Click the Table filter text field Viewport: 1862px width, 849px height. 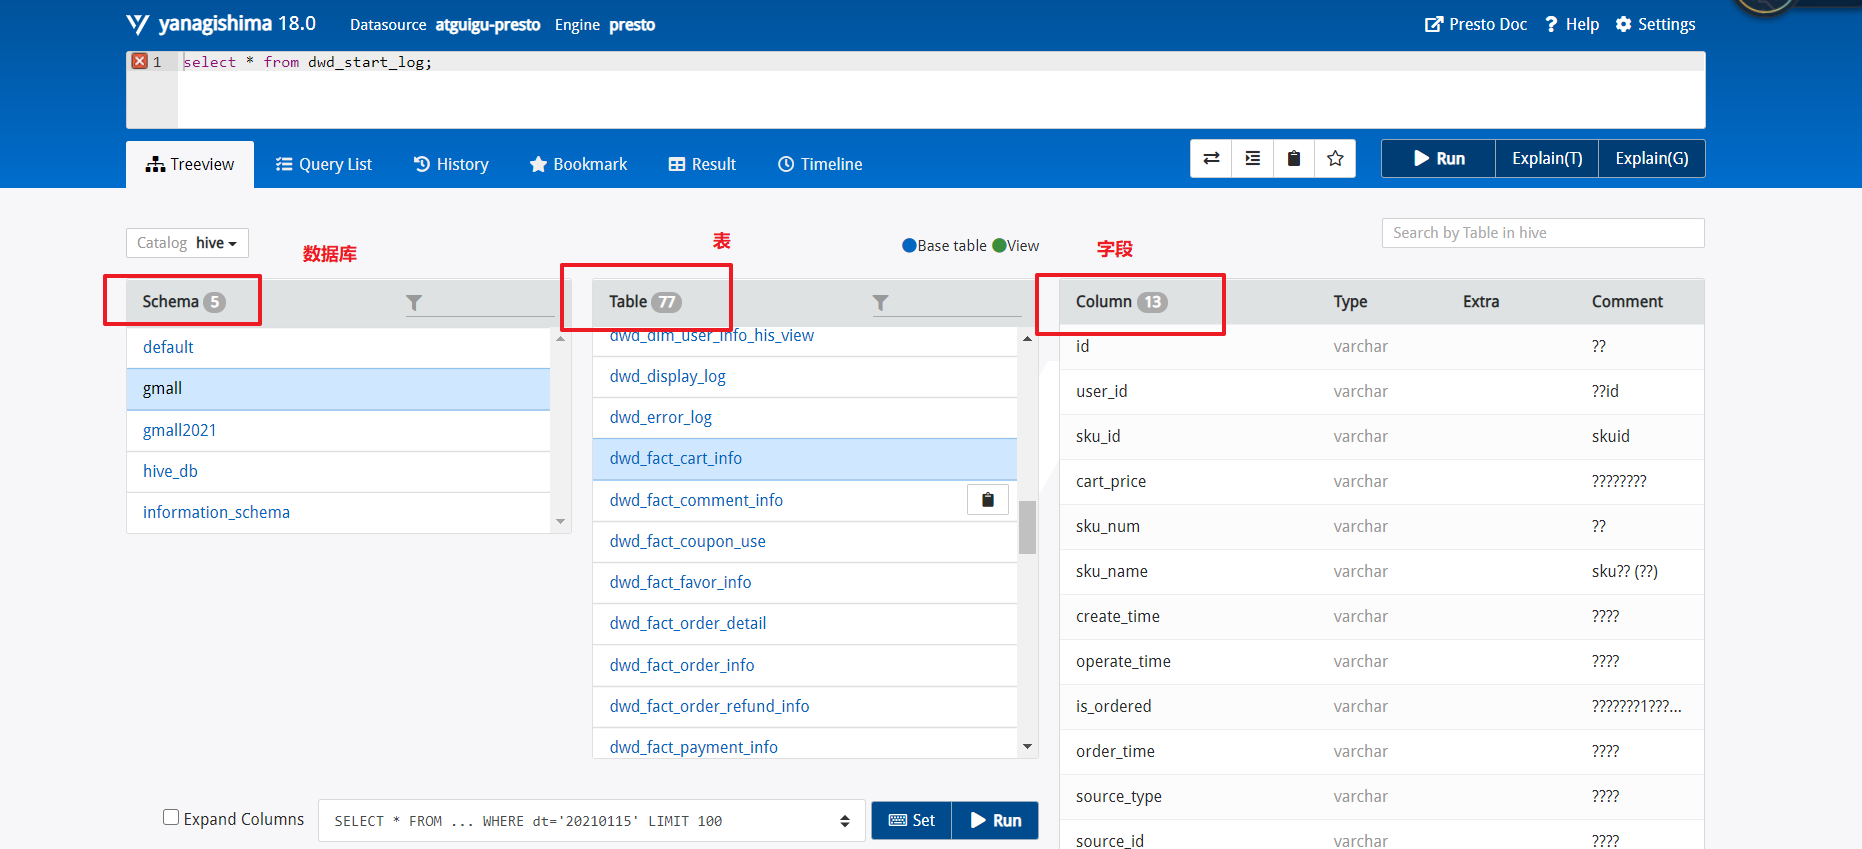[x=947, y=302]
